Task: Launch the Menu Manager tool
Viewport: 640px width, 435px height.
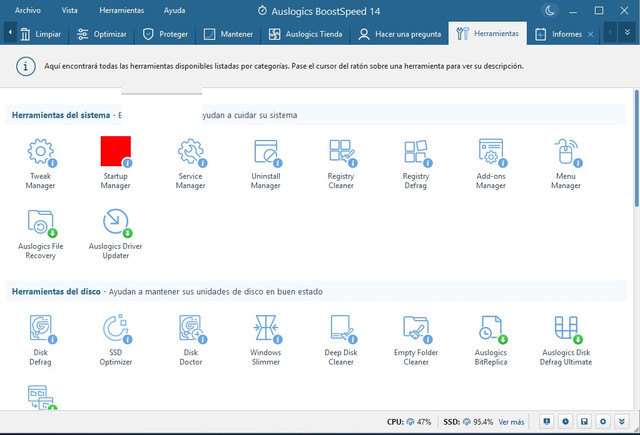Action: click(566, 164)
